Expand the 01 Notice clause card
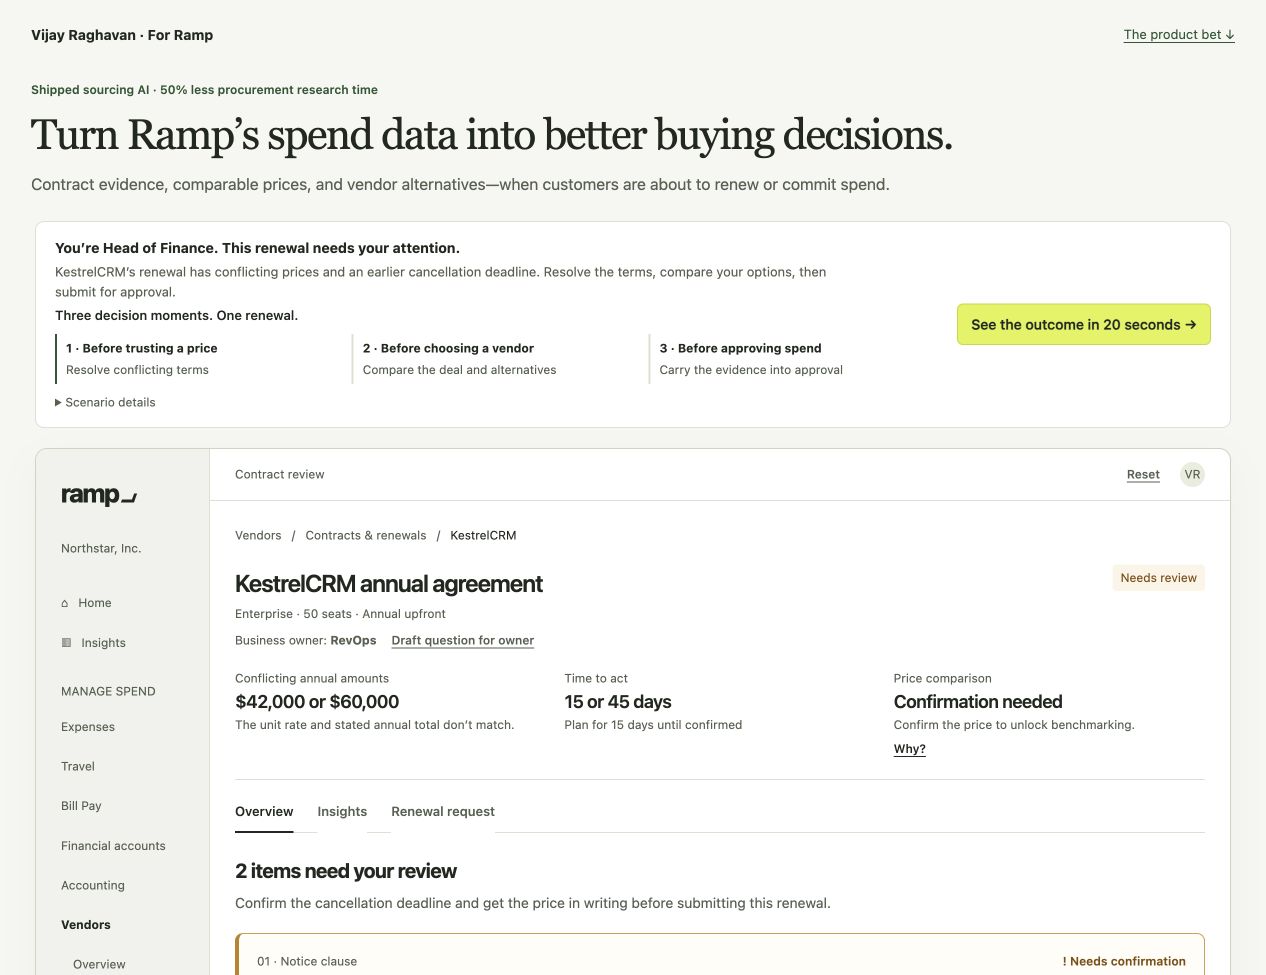The width and height of the screenshot is (1266, 975). pyautogui.click(x=720, y=955)
